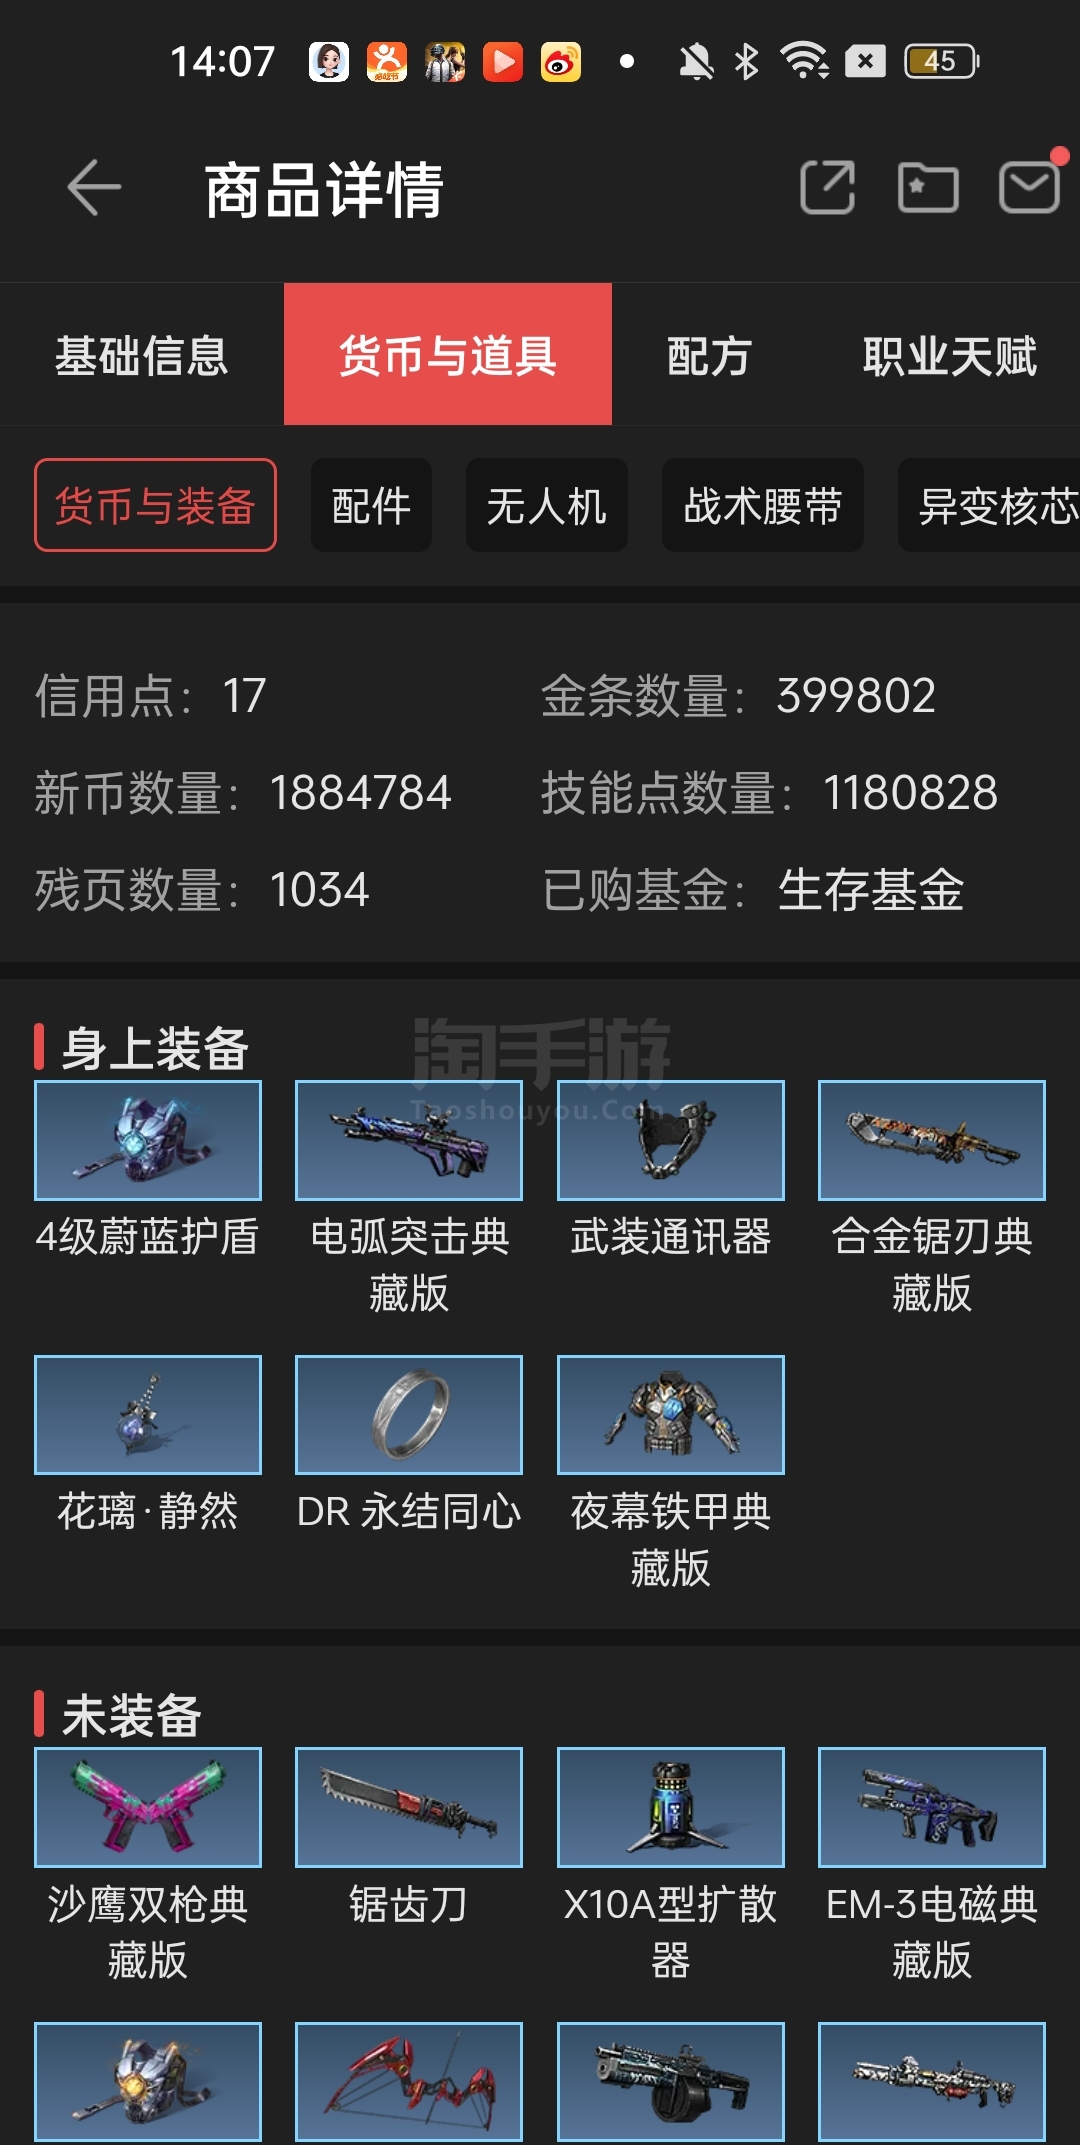Choose the 无人机 filter chip
Screen dimensions: 1080x2145
point(547,505)
